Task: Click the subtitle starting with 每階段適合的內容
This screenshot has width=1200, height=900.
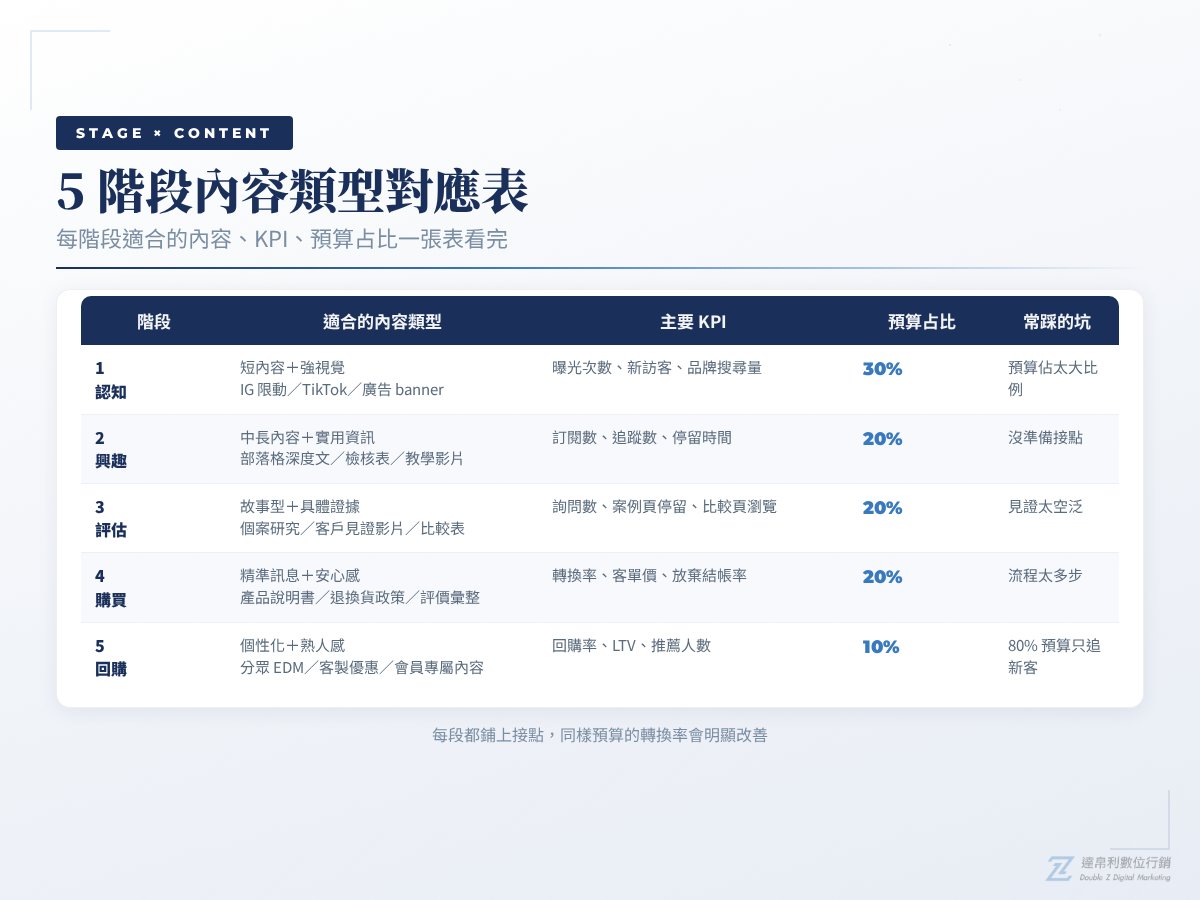Action: coord(282,241)
